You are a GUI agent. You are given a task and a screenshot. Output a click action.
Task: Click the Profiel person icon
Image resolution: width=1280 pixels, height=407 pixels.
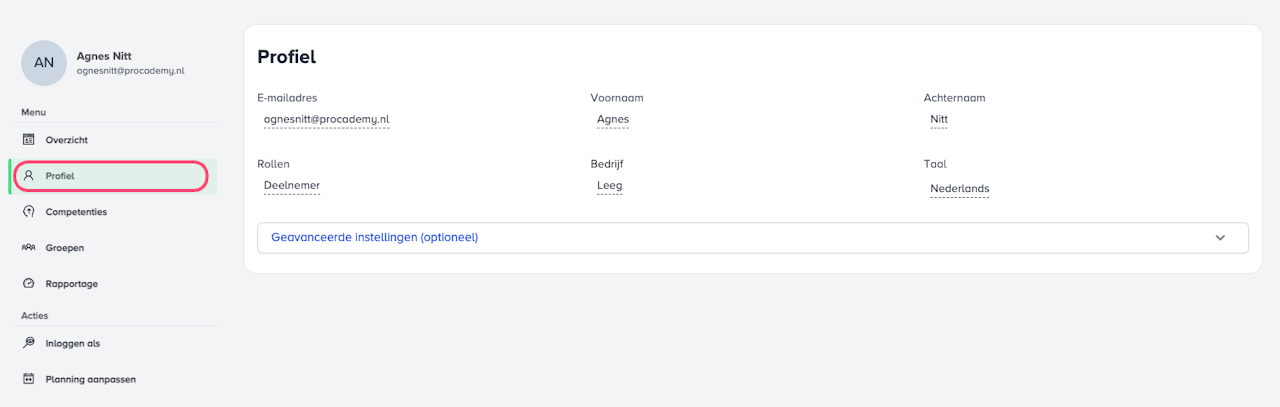(29, 176)
